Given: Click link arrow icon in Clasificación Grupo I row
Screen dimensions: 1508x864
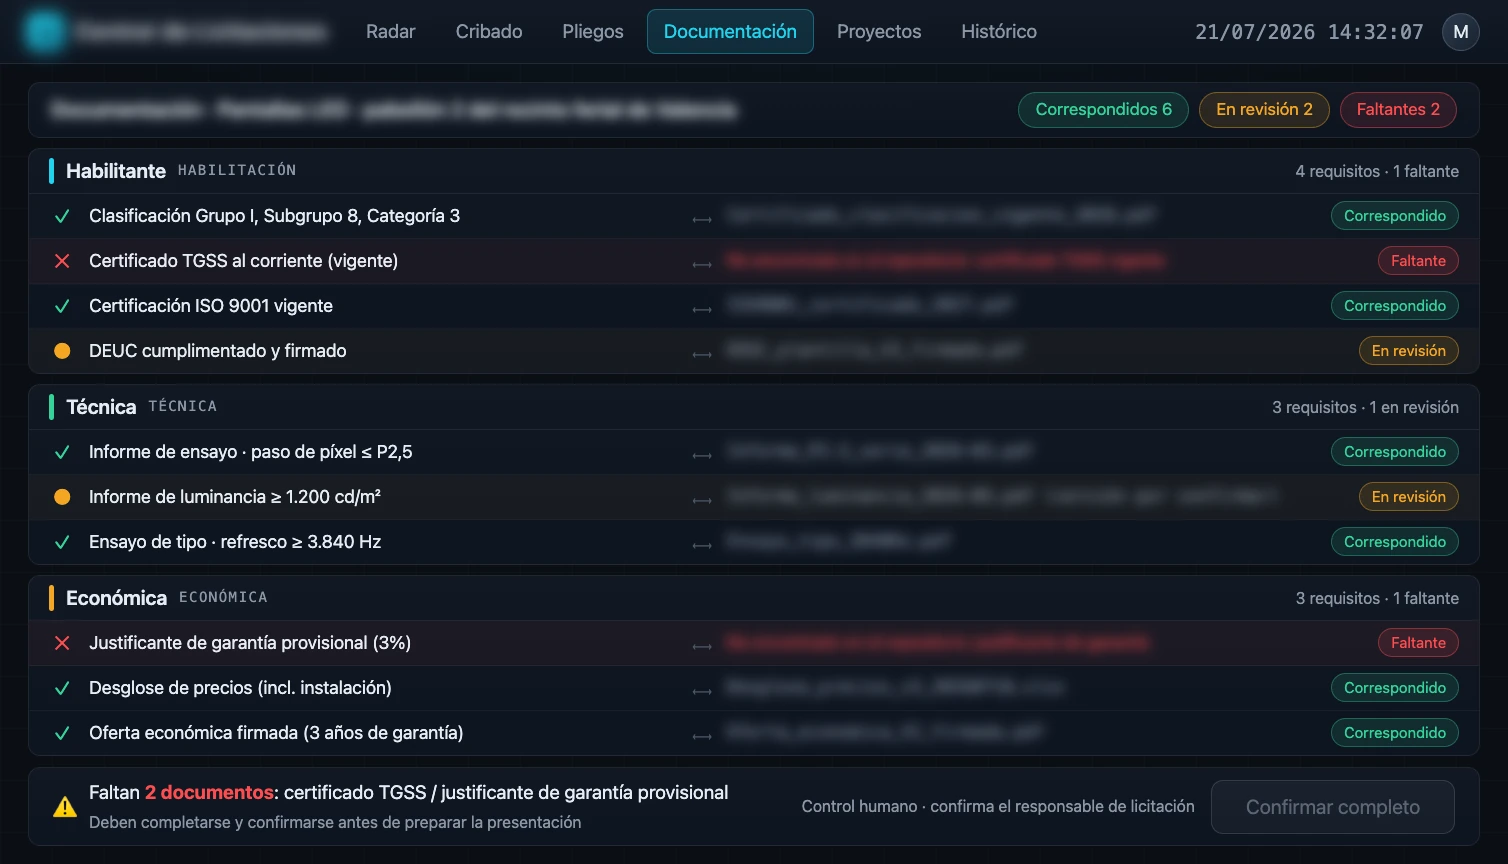Looking at the screenshot, I should coord(702,218).
